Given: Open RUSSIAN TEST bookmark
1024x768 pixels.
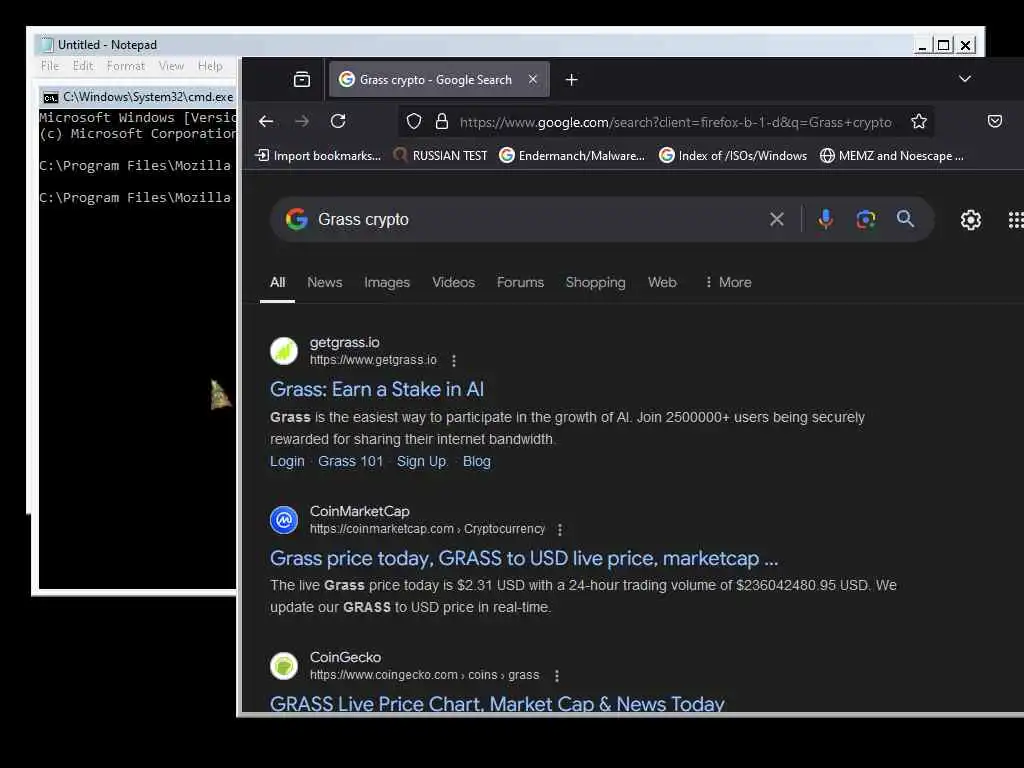Looking at the screenshot, I should [x=440, y=155].
